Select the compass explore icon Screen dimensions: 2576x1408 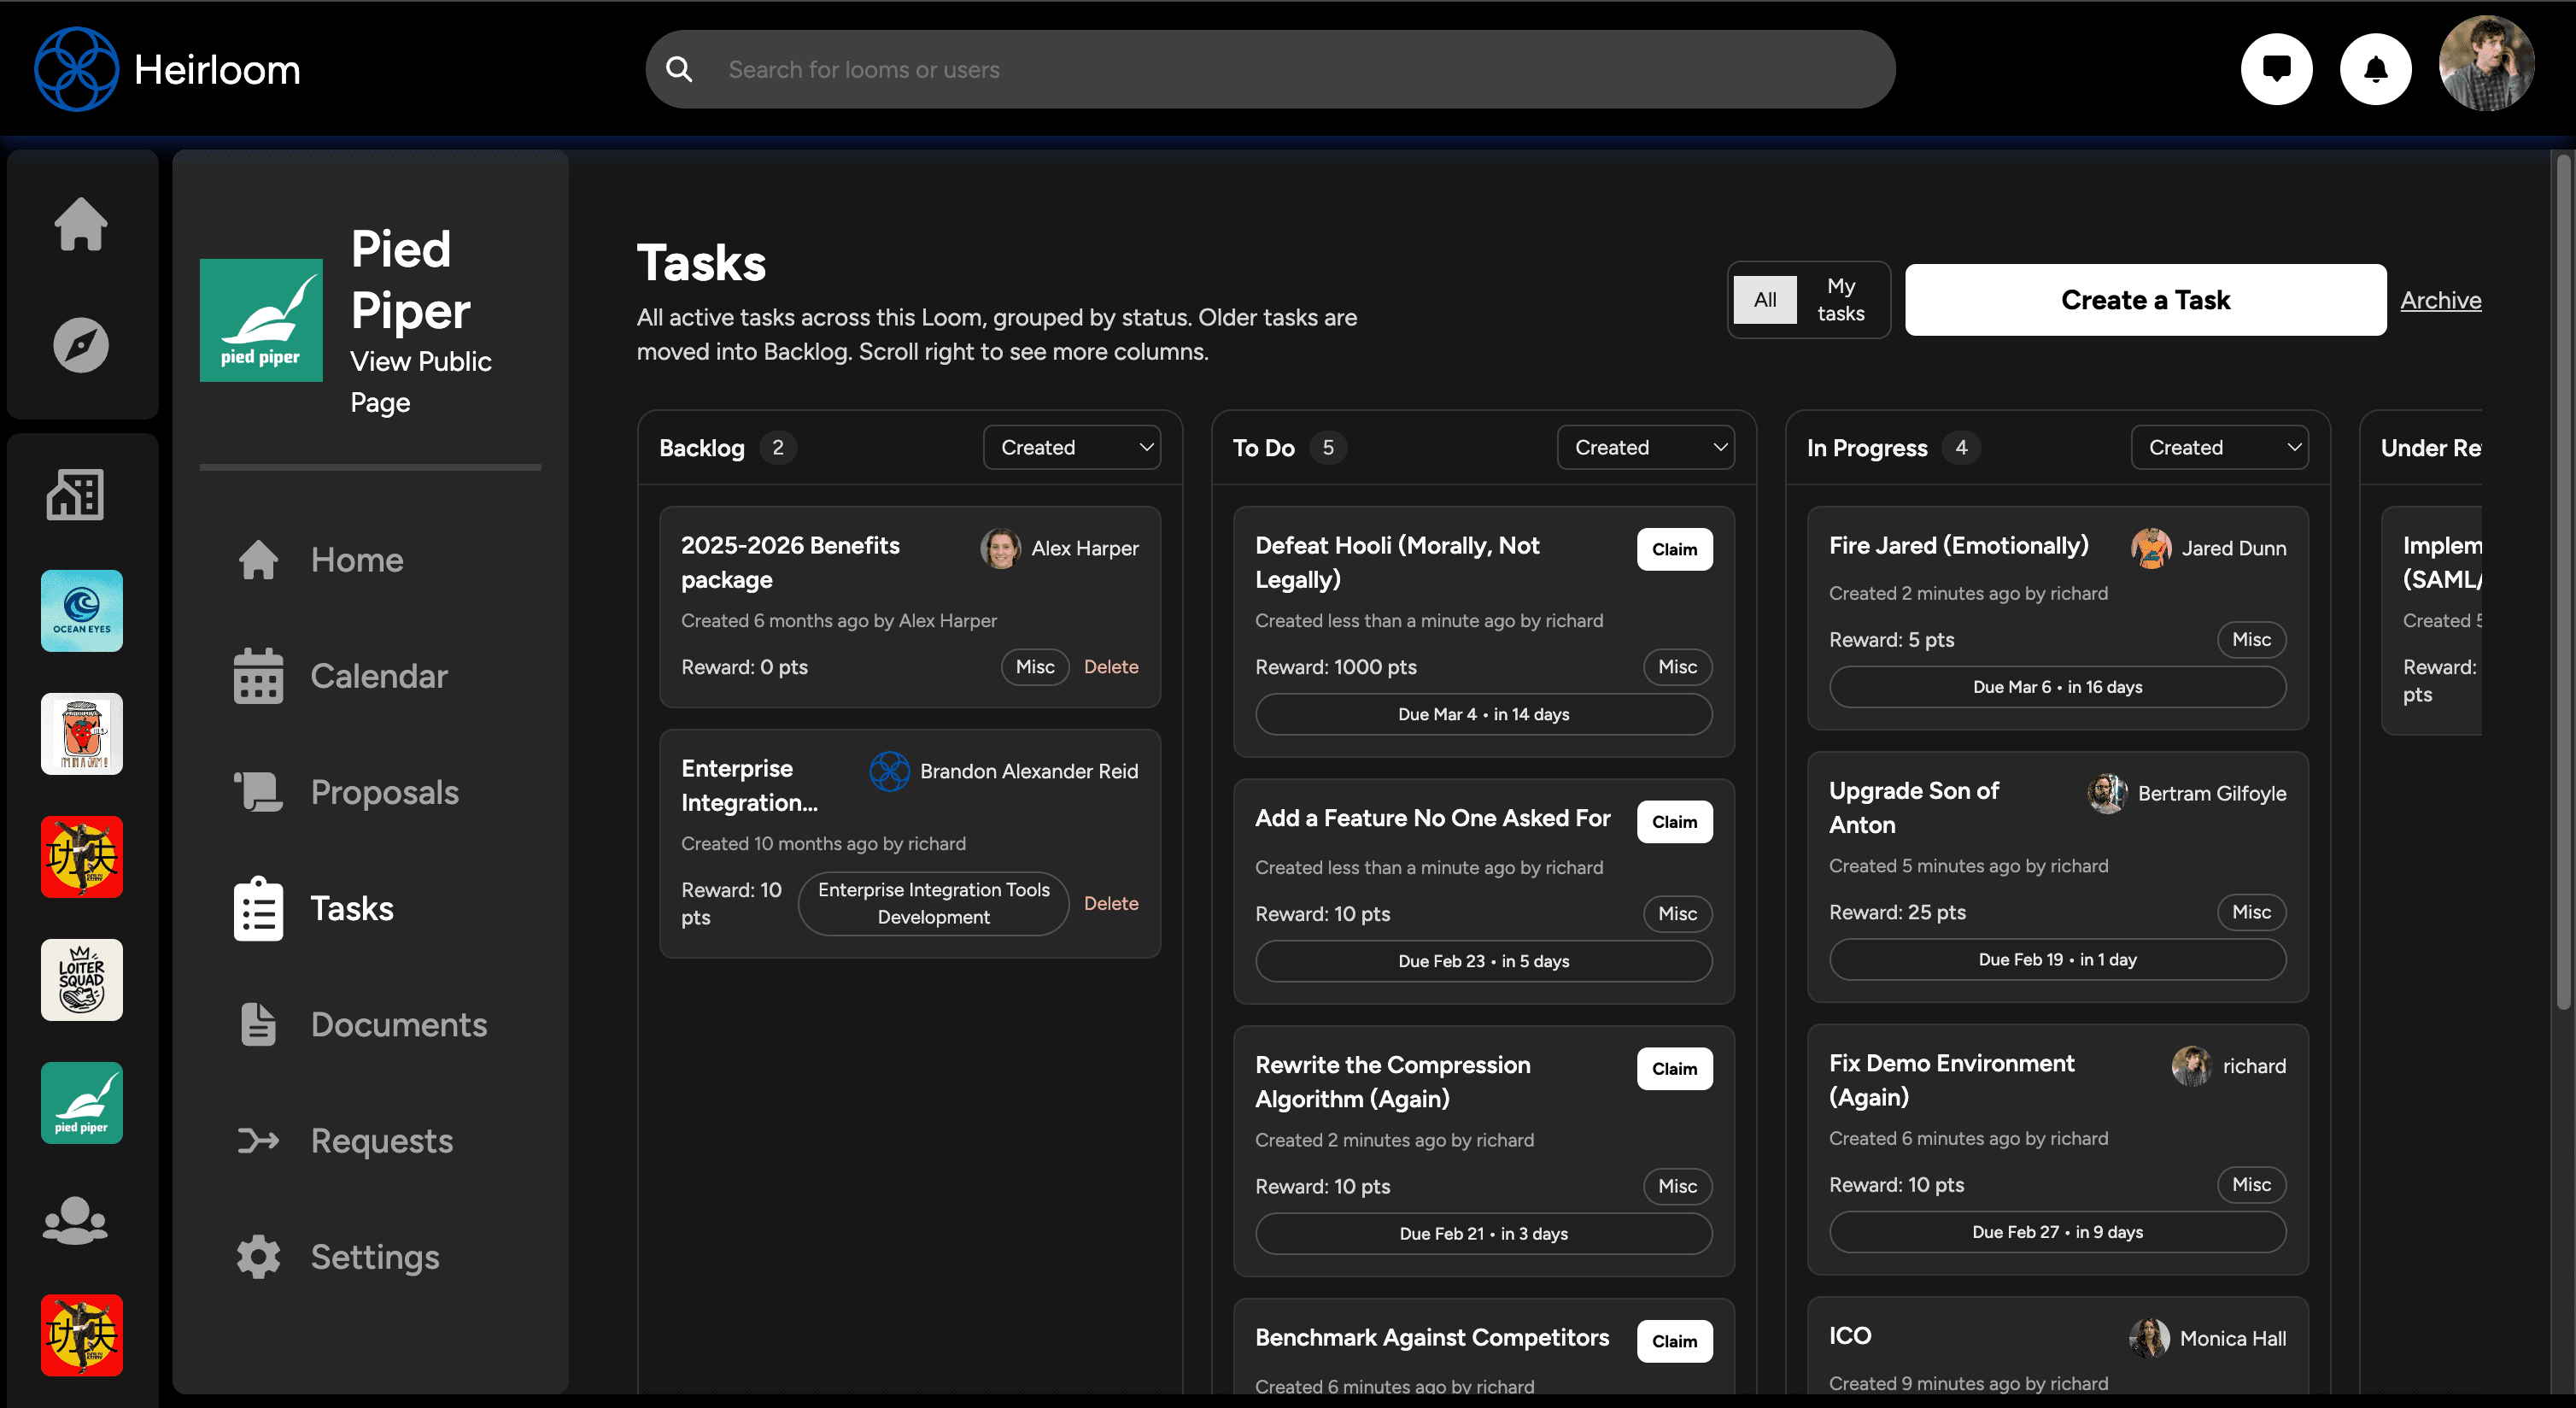click(x=81, y=345)
